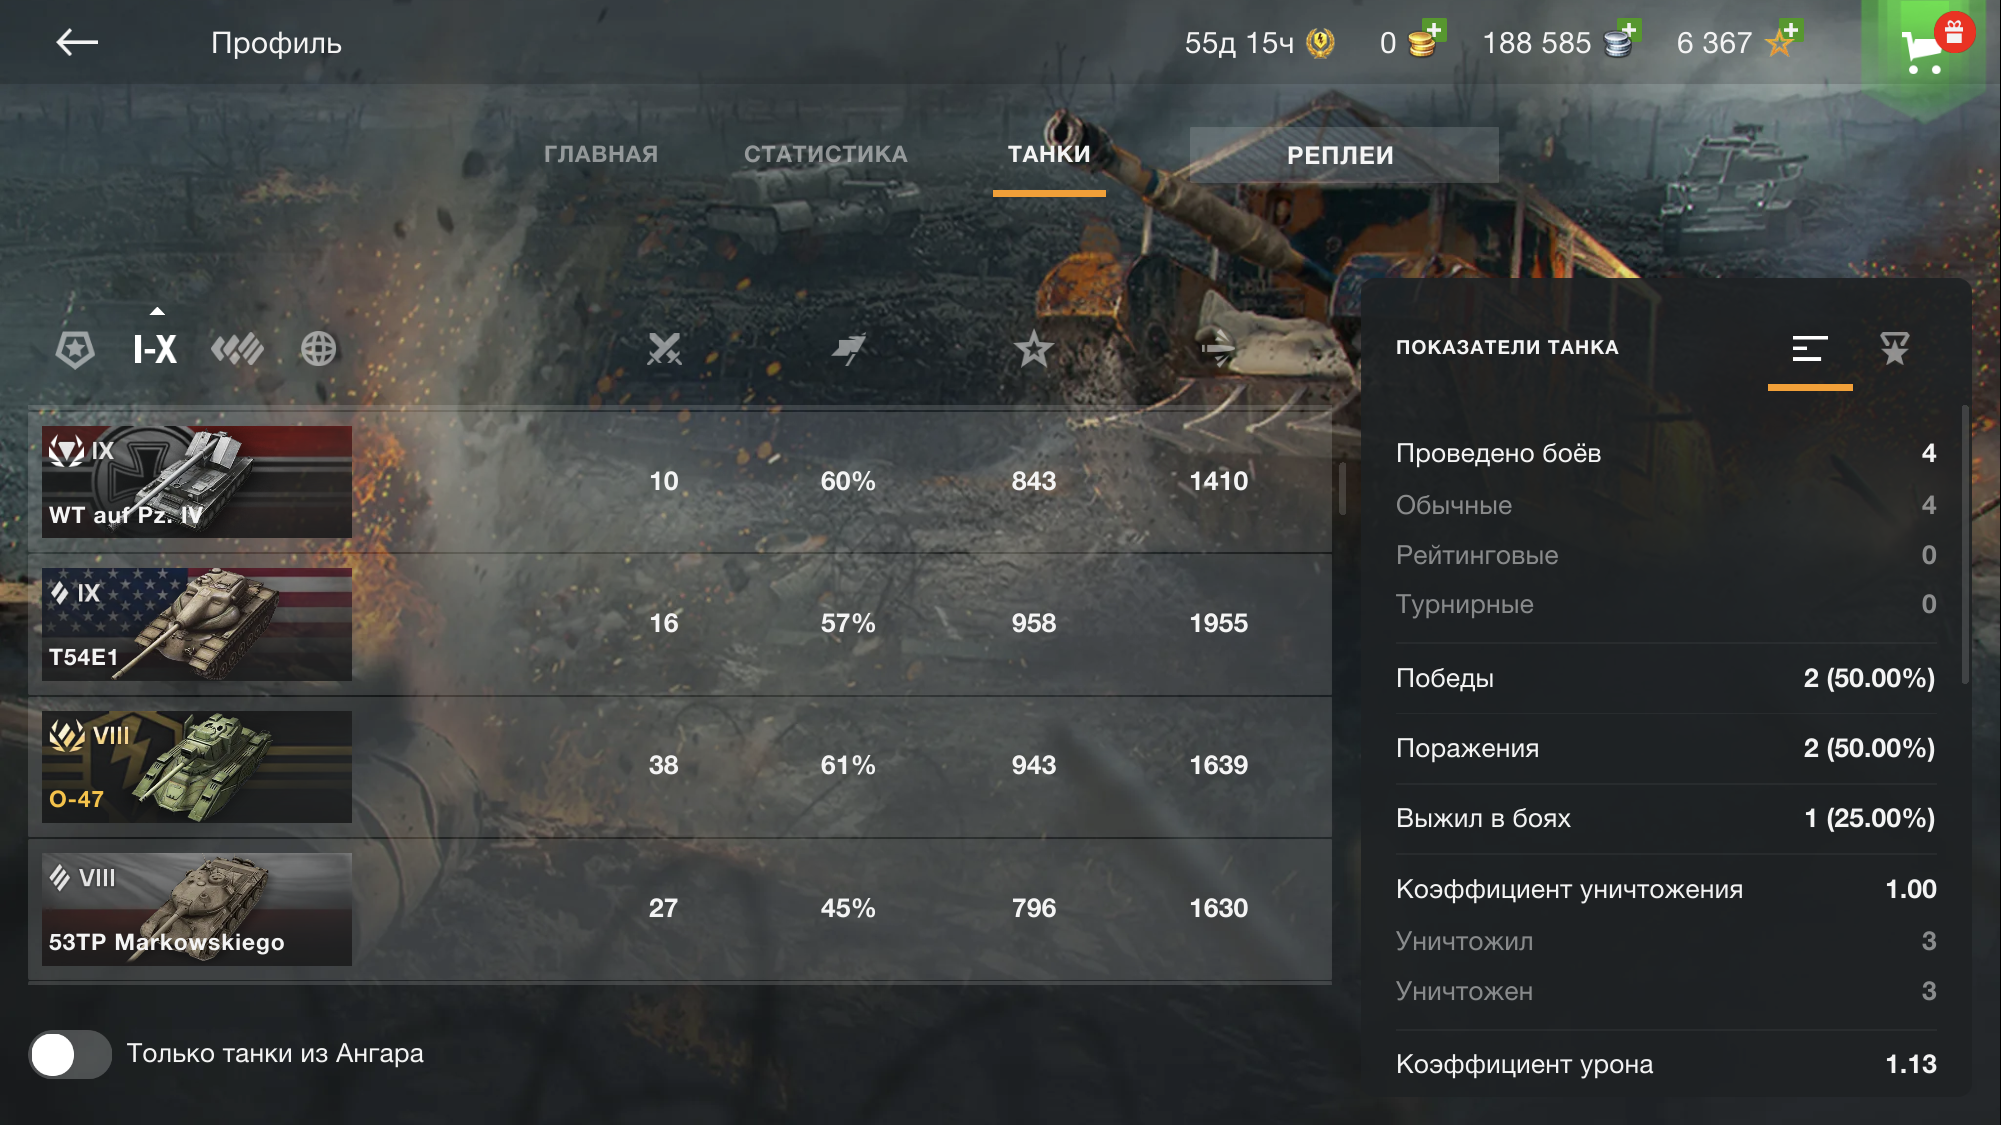The height and width of the screenshot is (1125, 2001).
Task: Add credits via the silver coins icon
Action: click(1620, 41)
